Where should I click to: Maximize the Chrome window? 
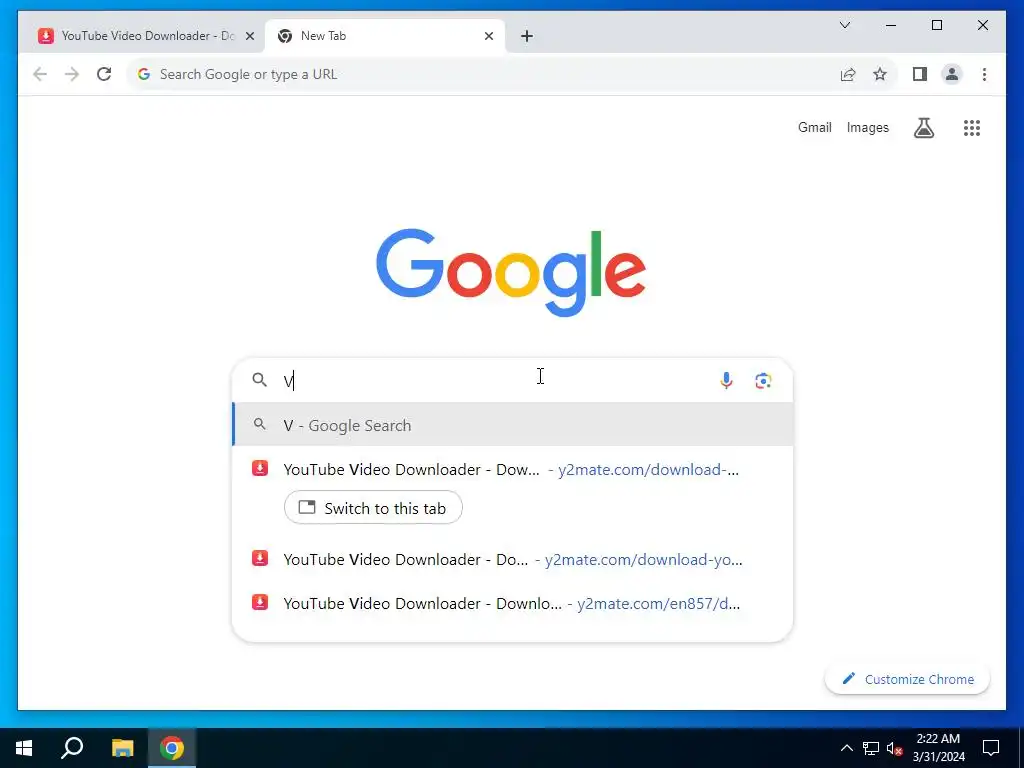point(936,25)
